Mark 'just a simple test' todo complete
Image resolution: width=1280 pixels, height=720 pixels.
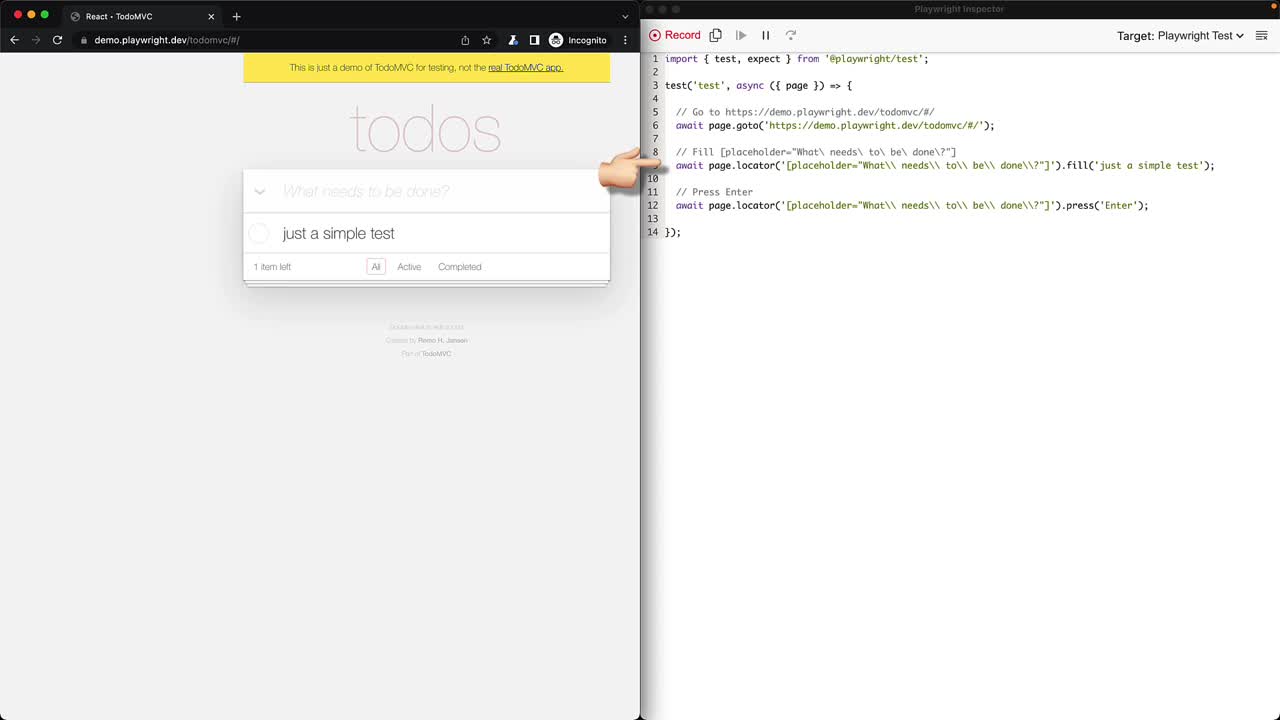click(259, 233)
